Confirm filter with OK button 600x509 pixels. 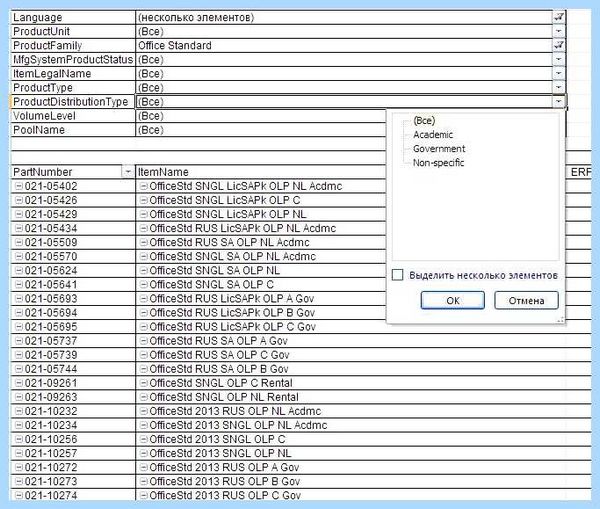tap(453, 300)
